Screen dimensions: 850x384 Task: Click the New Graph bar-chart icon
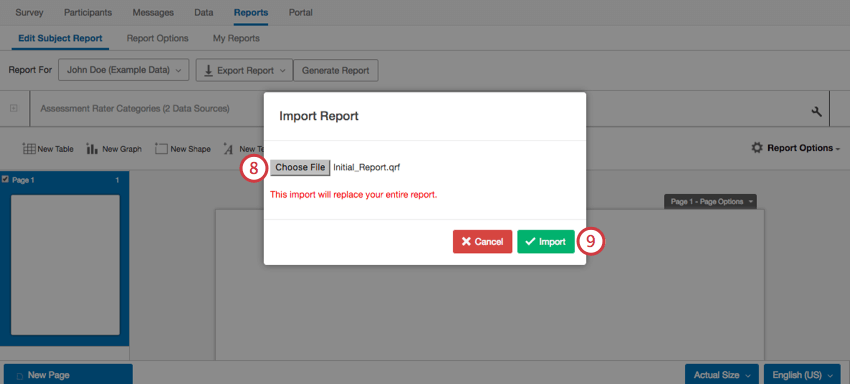click(92, 149)
